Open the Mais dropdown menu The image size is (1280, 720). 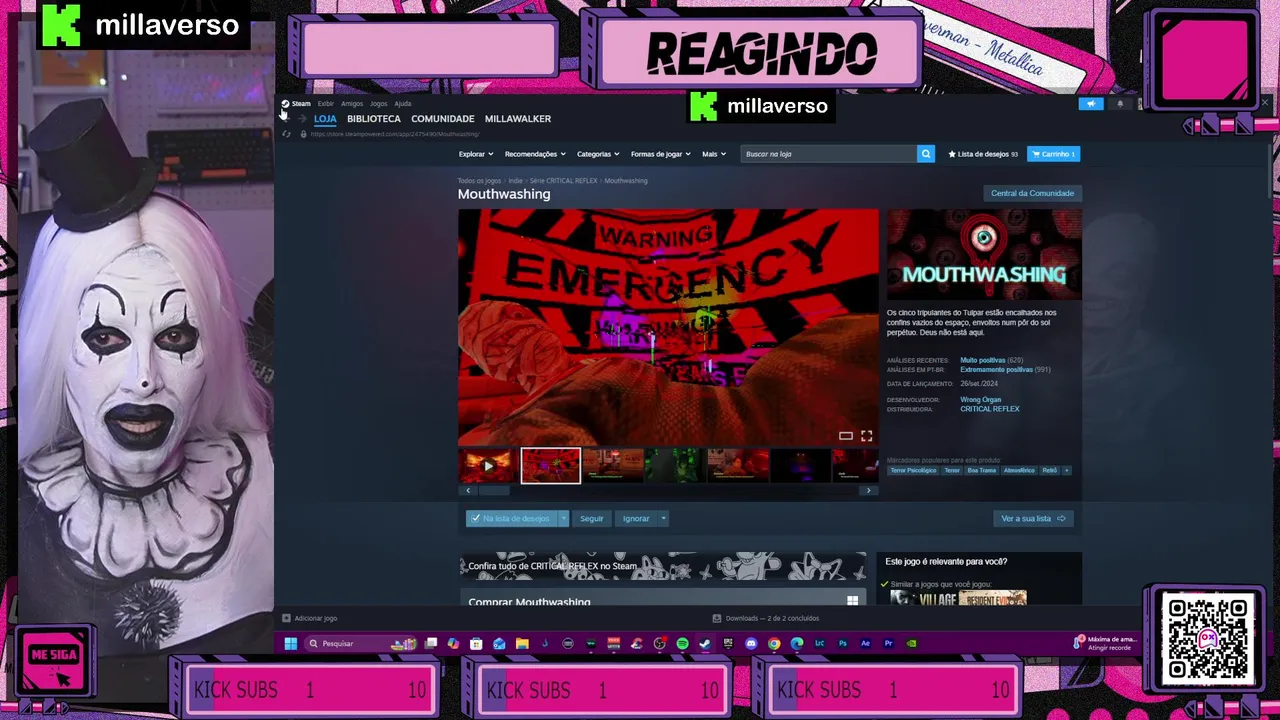tap(713, 154)
